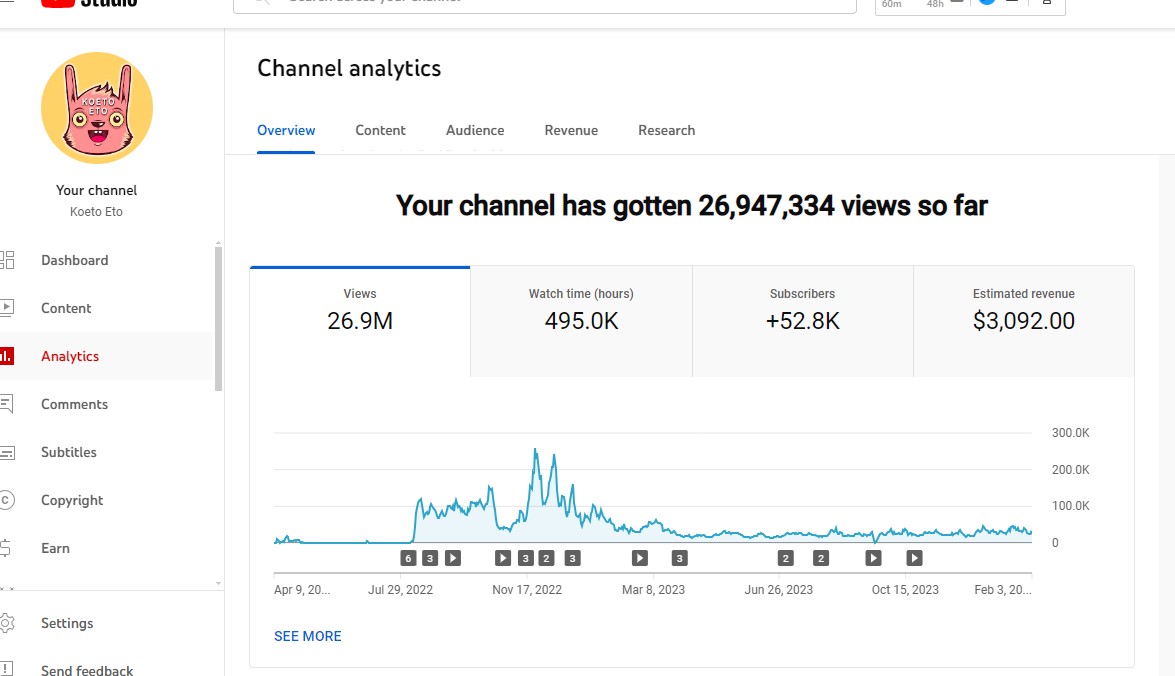Click the Subtitles icon in the sidebar
The image size is (1175, 676).
[7, 452]
